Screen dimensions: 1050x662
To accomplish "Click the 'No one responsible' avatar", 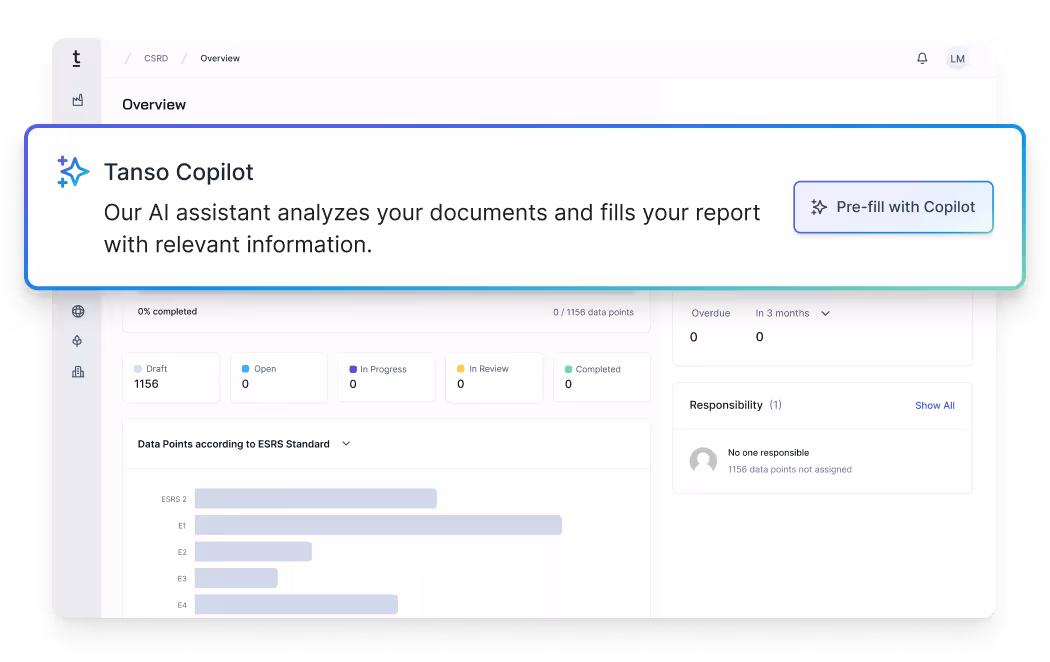I will tap(703, 461).
